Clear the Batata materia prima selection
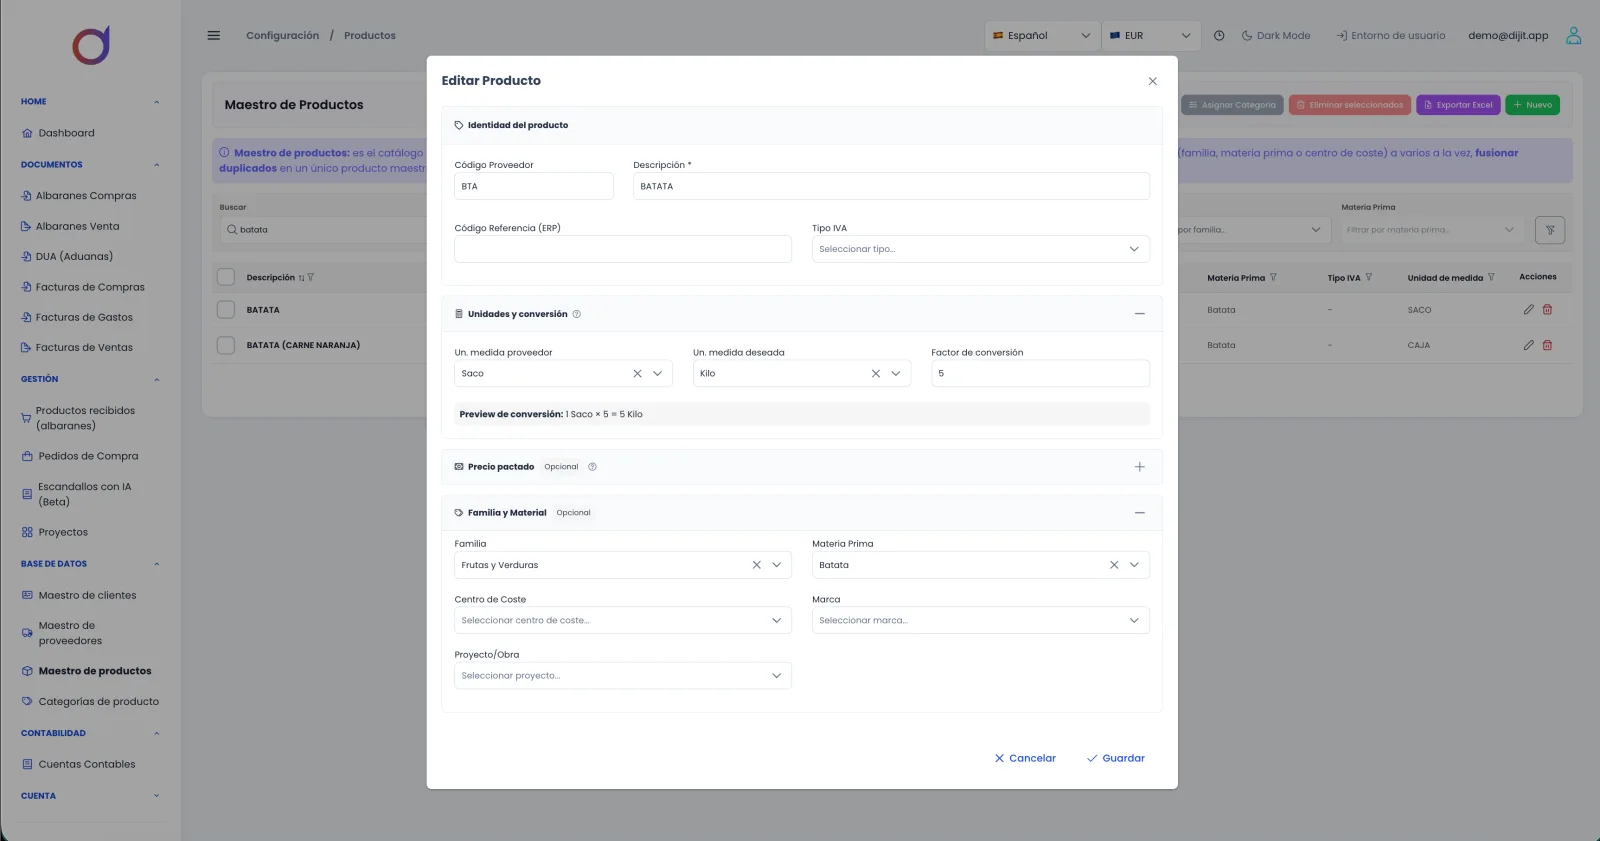Screen dimensions: 1600x841 [x=1114, y=565]
